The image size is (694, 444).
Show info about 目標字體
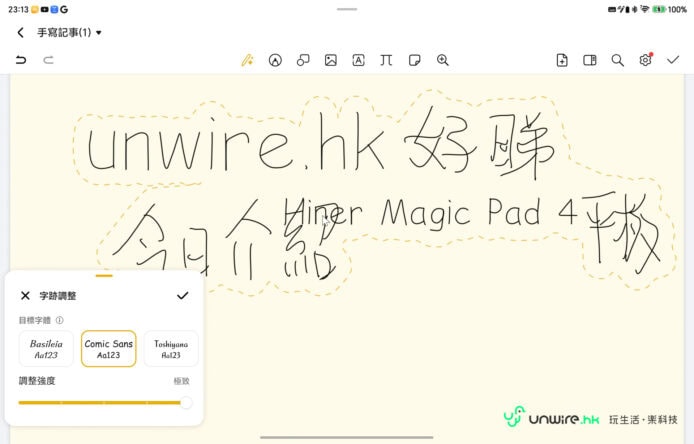click(x=59, y=320)
